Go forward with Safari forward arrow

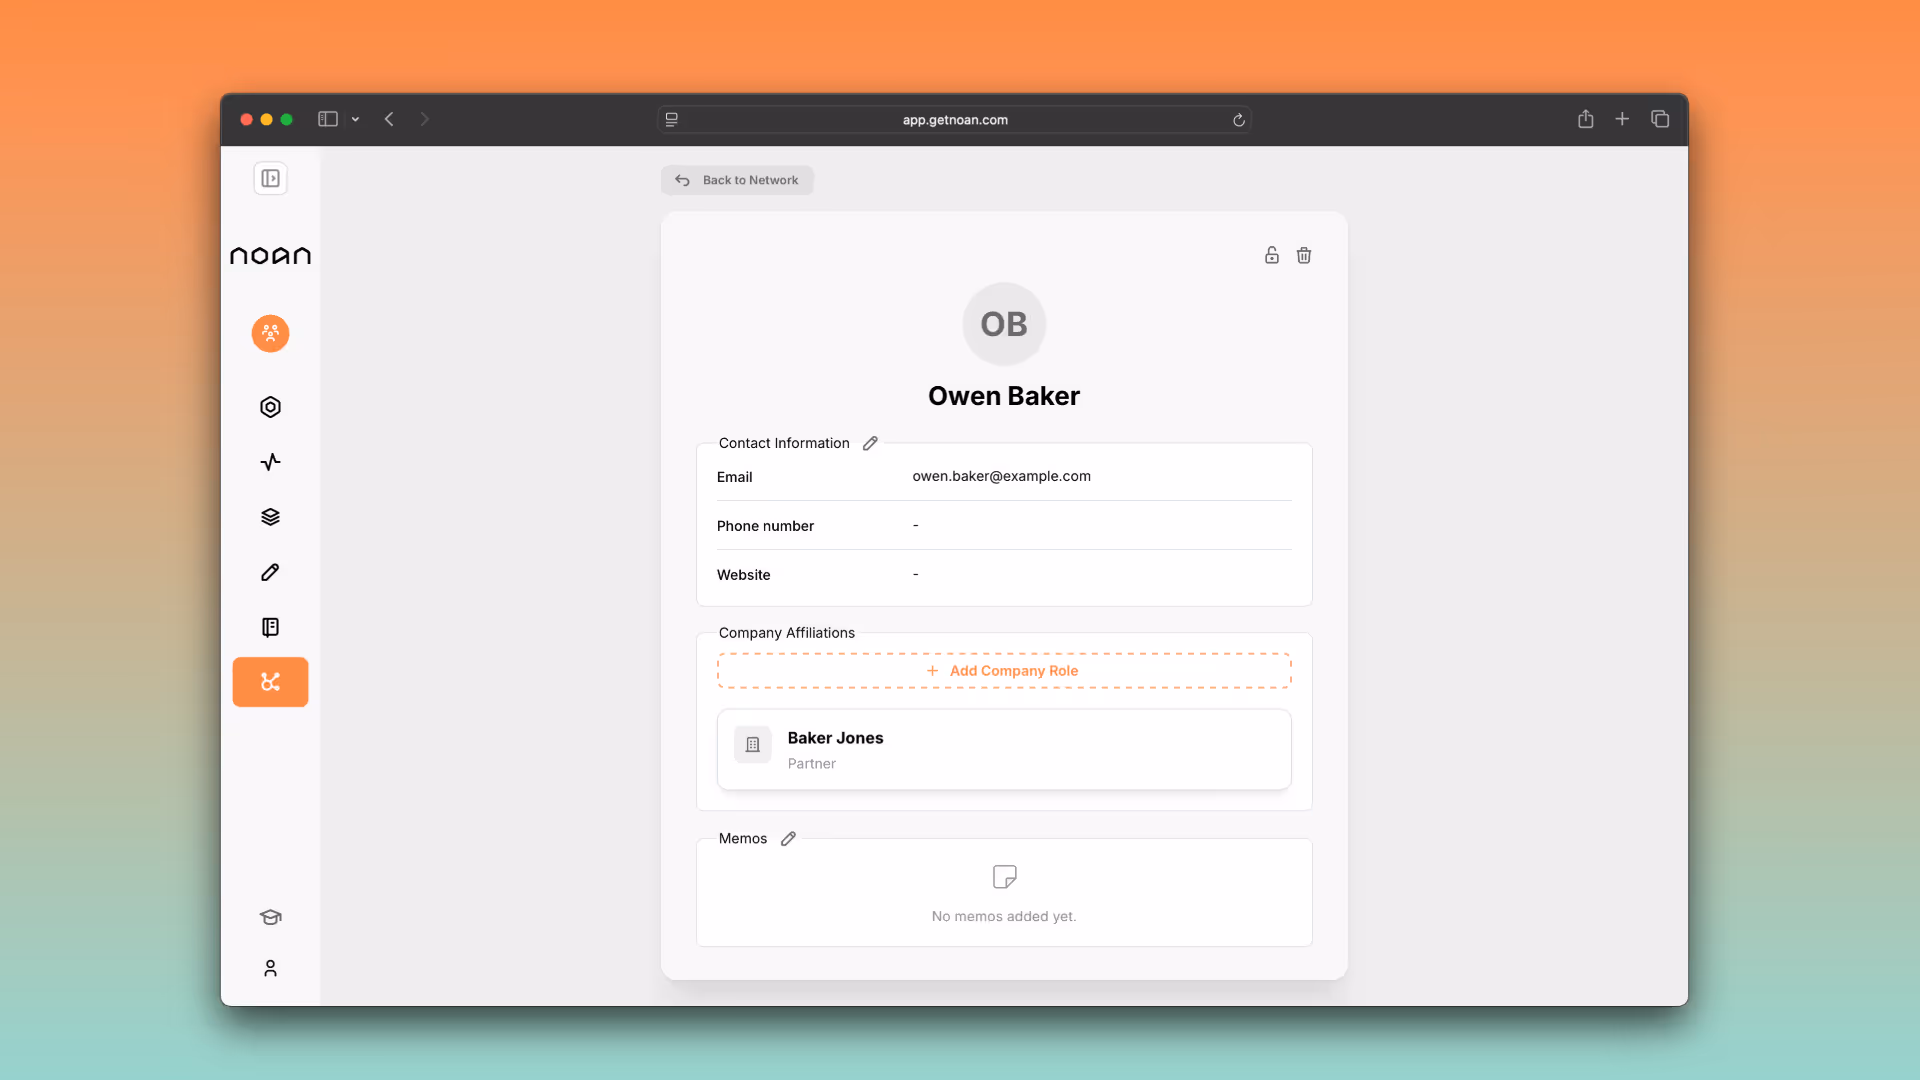424,119
